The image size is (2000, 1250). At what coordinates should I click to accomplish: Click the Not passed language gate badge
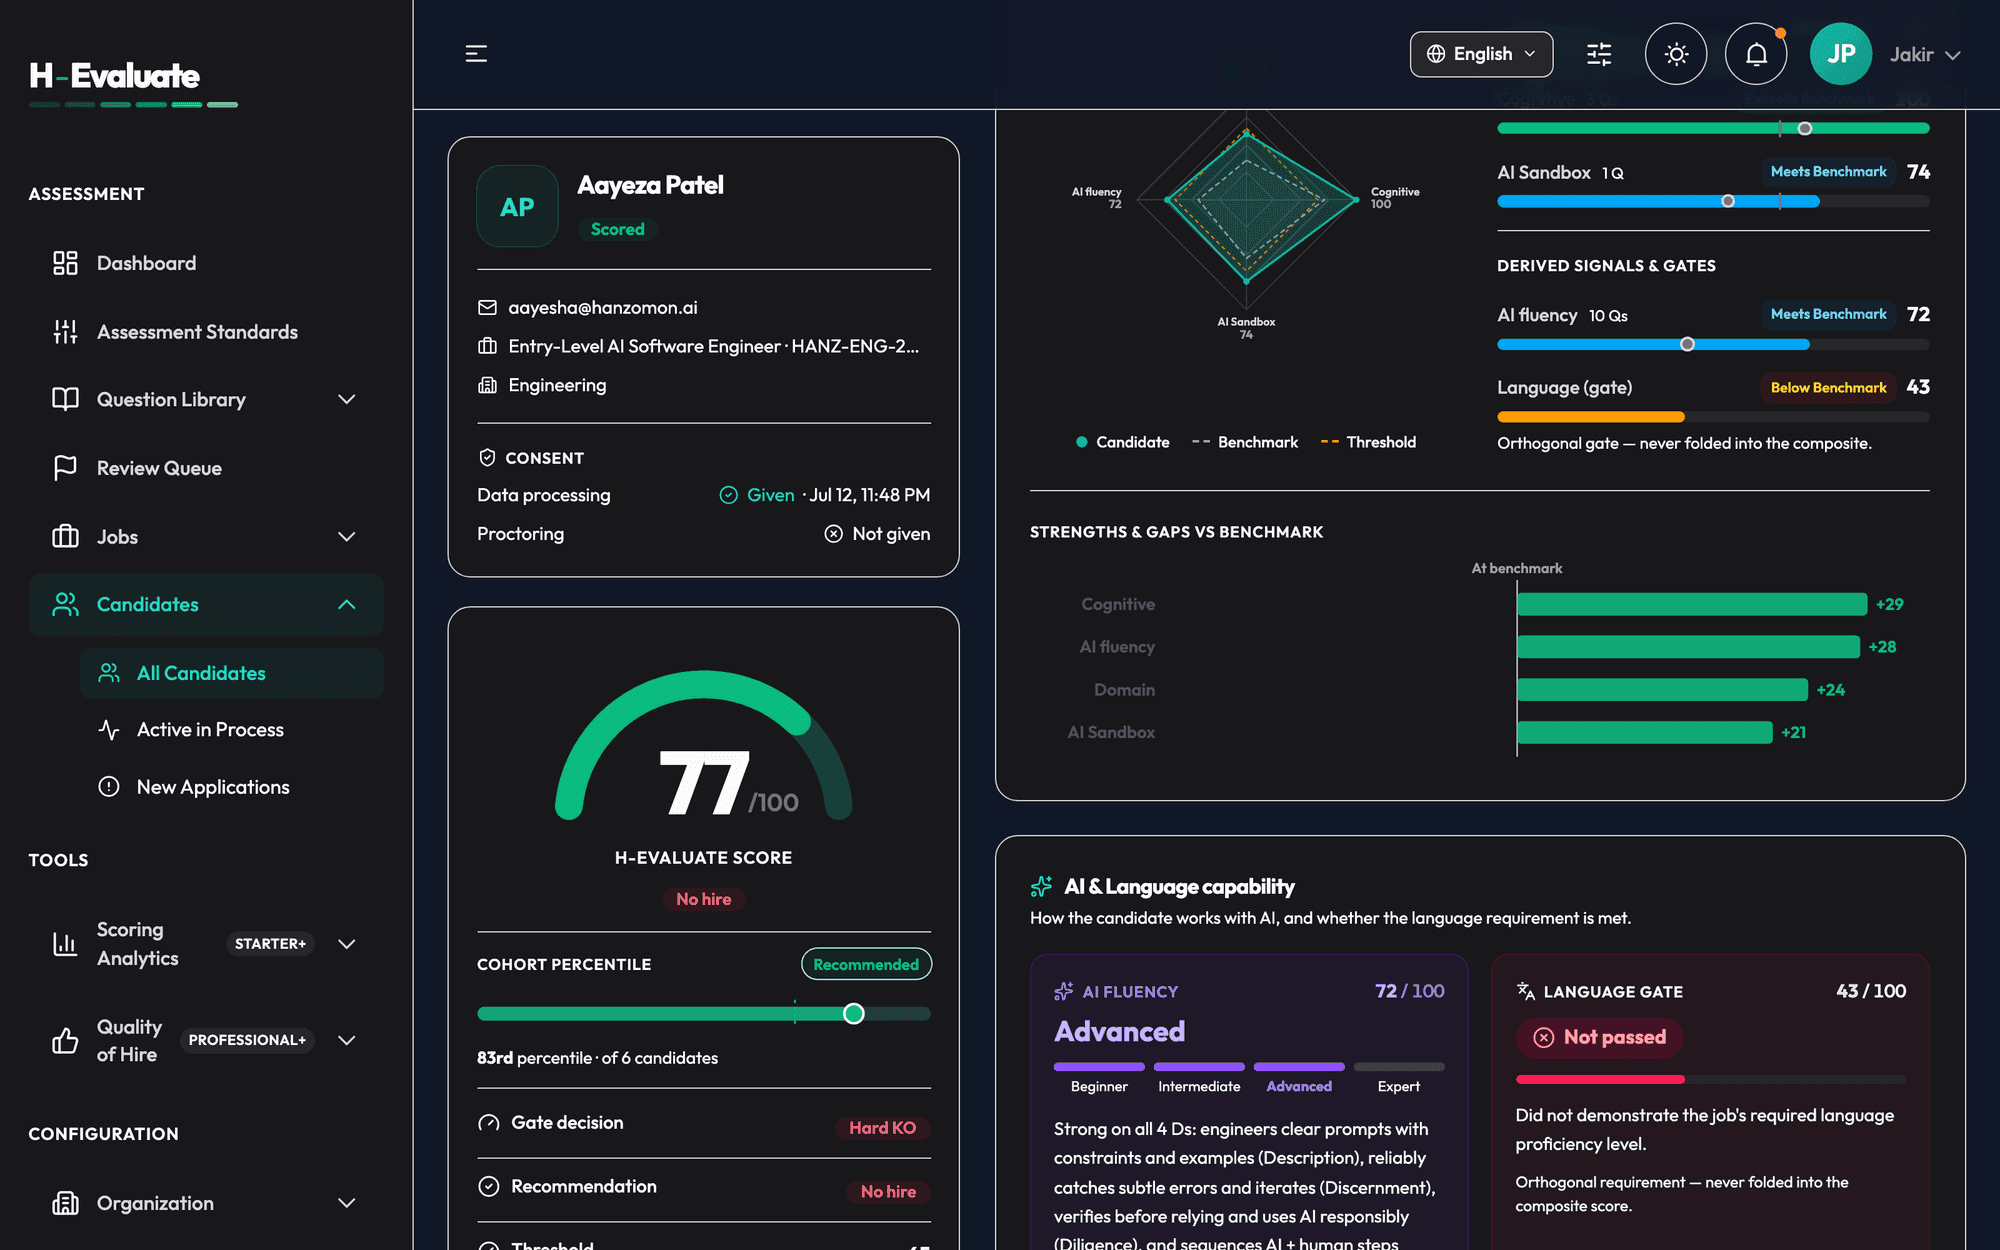tap(1600, 1037)
